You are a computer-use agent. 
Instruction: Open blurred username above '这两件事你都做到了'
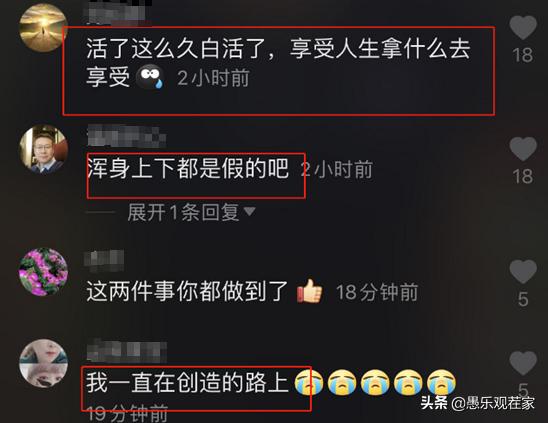(x=104, y=260)
